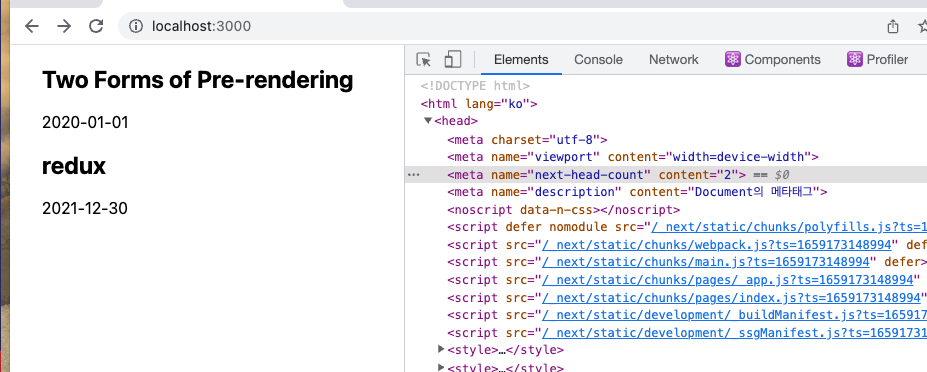
Task: Open the pages/_app.js script link
Action: tap(728, 279)
